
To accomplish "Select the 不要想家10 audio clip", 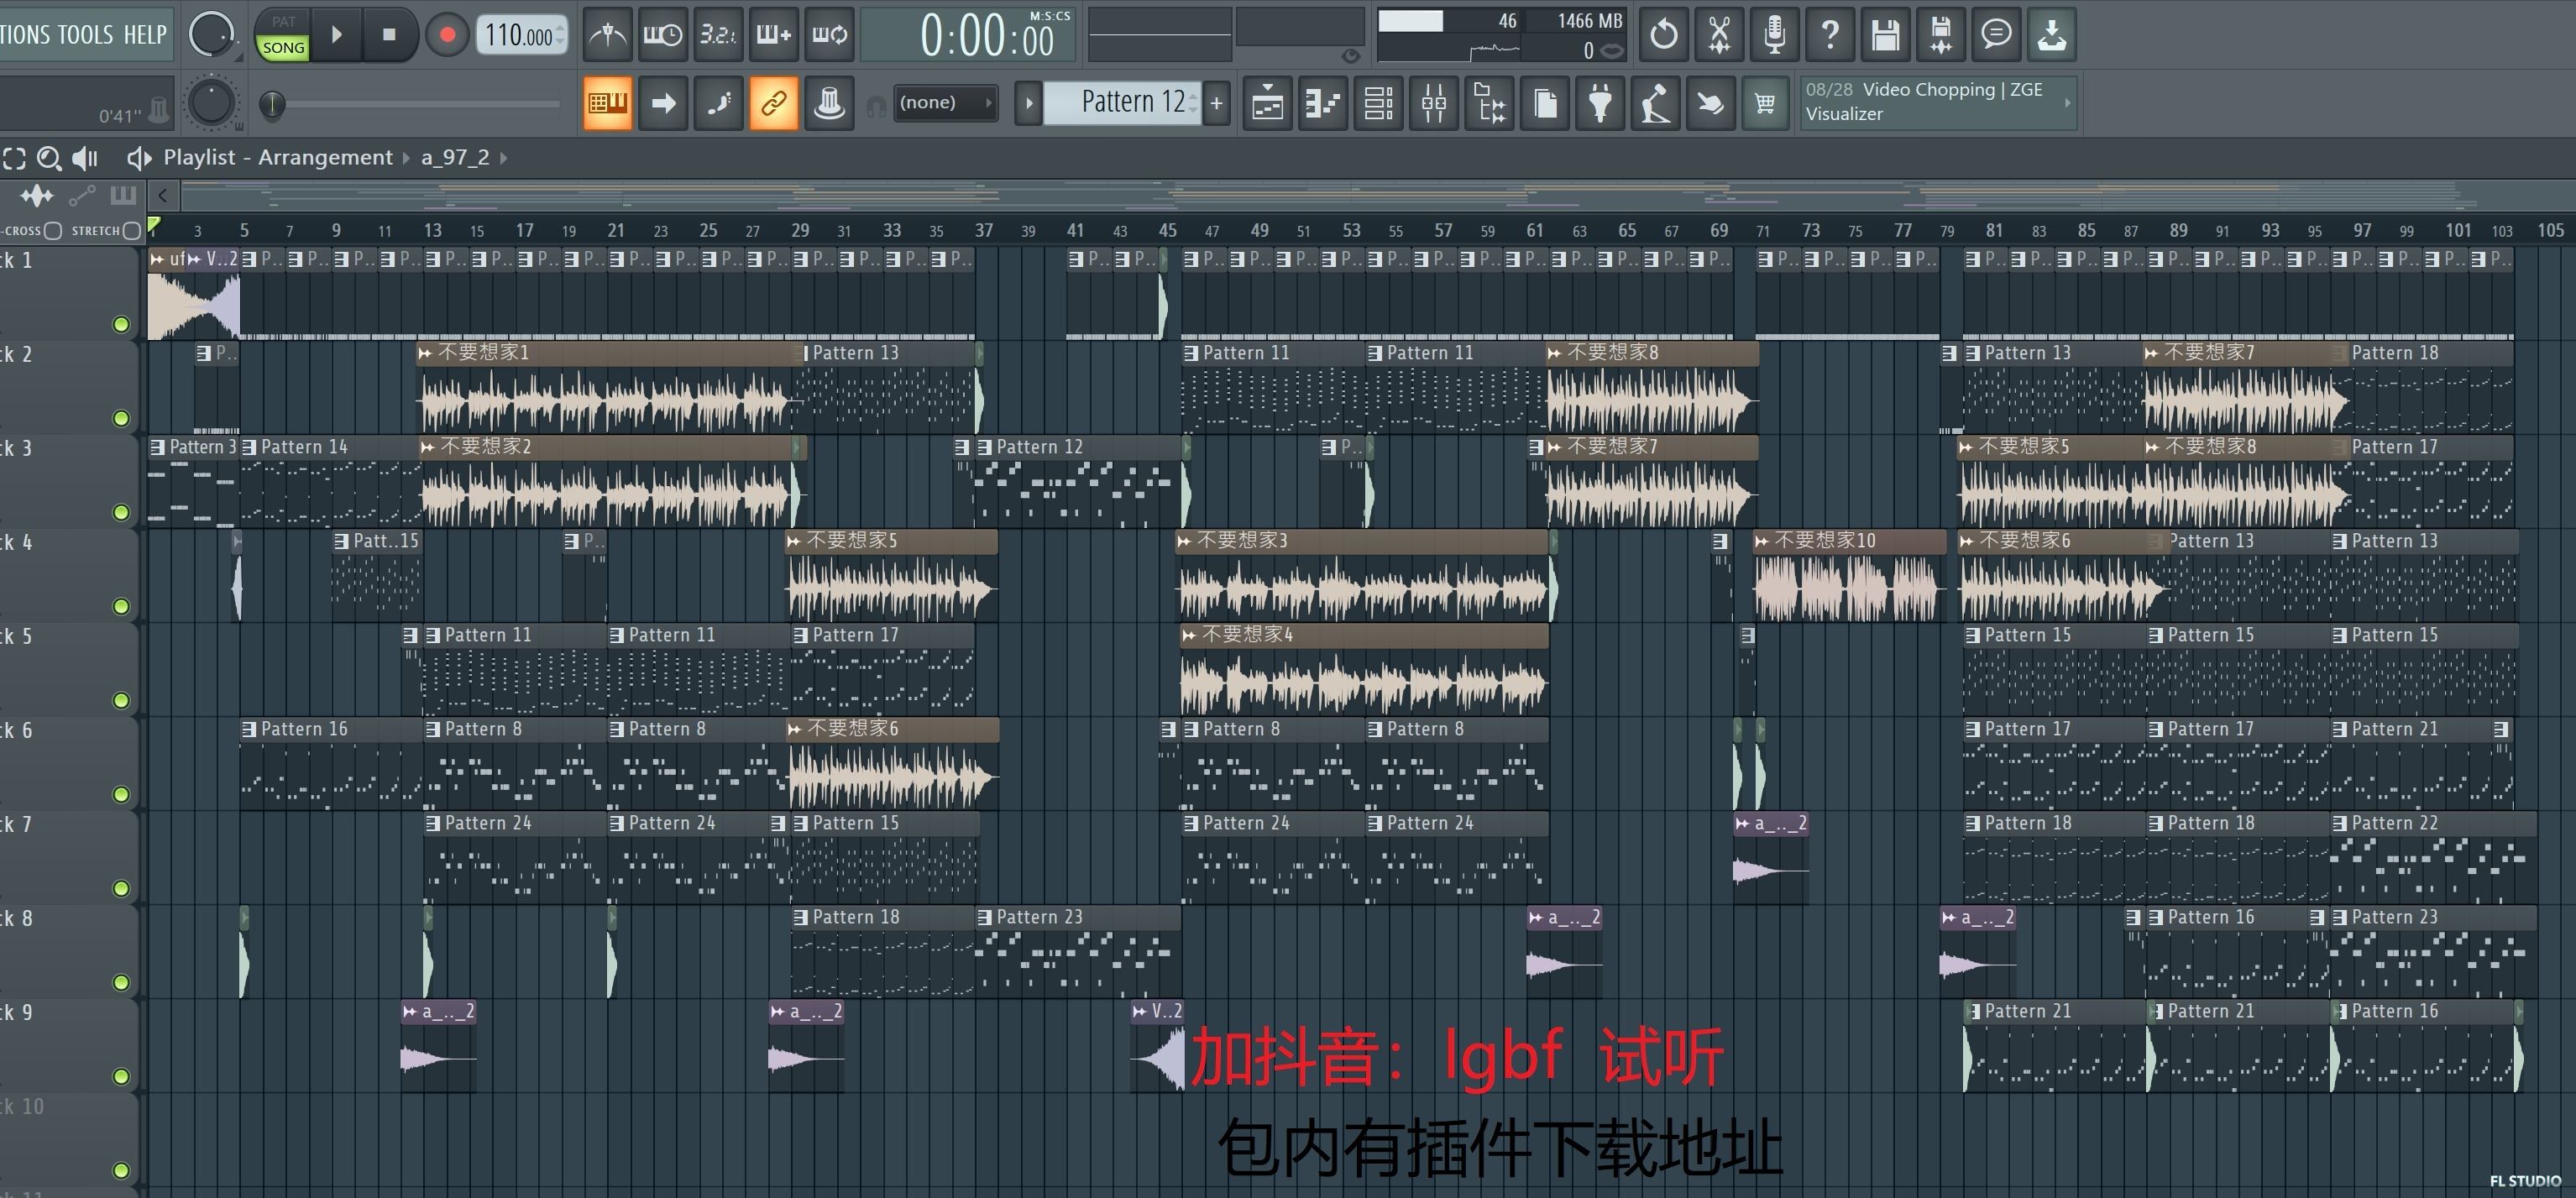I will [x=1848, y=577].
